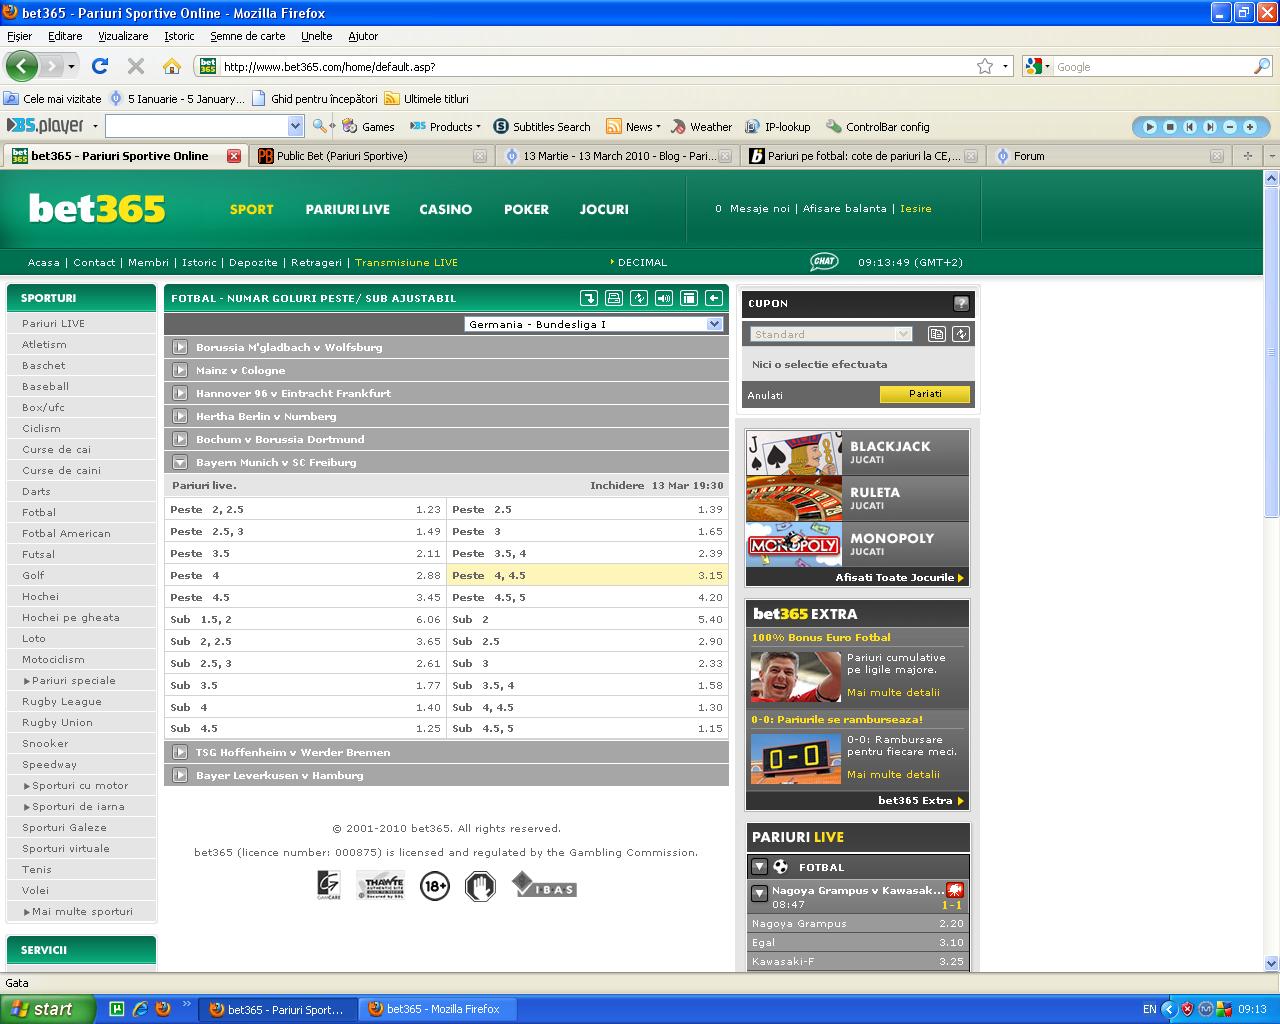The height and width of the screenshot is (1024, 1280).
Task: Close the bet365 Pariuri Sportive Online tab
Action: pos(234,156)
